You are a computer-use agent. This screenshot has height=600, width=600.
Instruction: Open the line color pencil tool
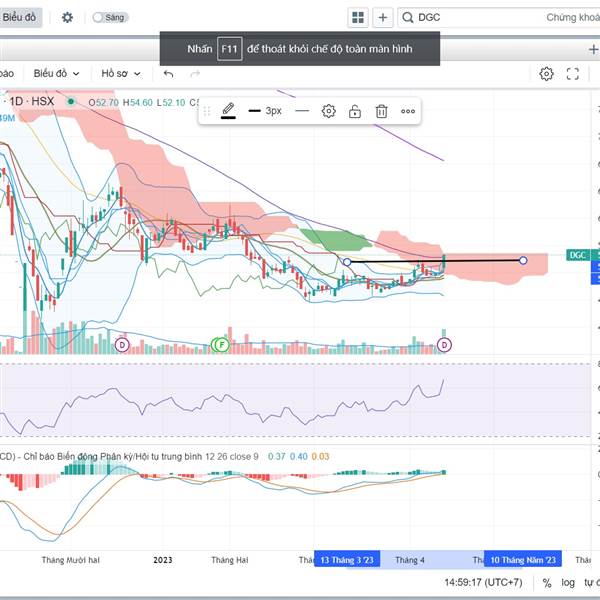[x=228, y=111]
